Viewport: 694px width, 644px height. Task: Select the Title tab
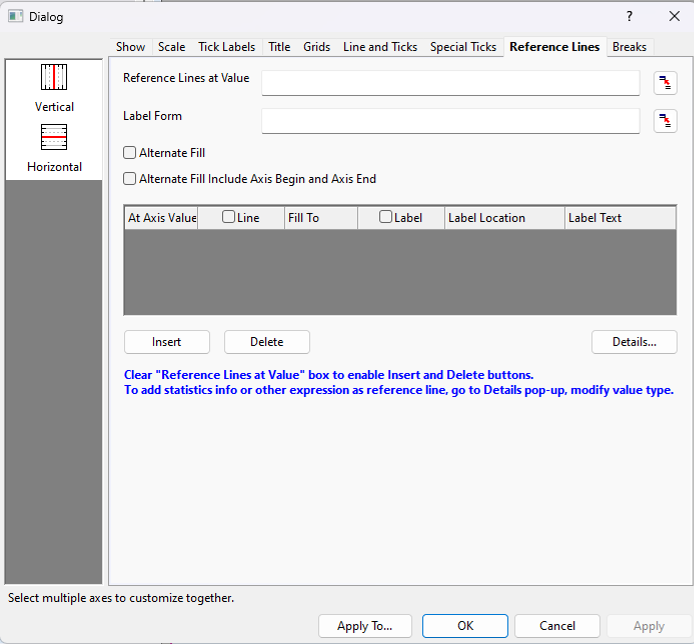279,47
